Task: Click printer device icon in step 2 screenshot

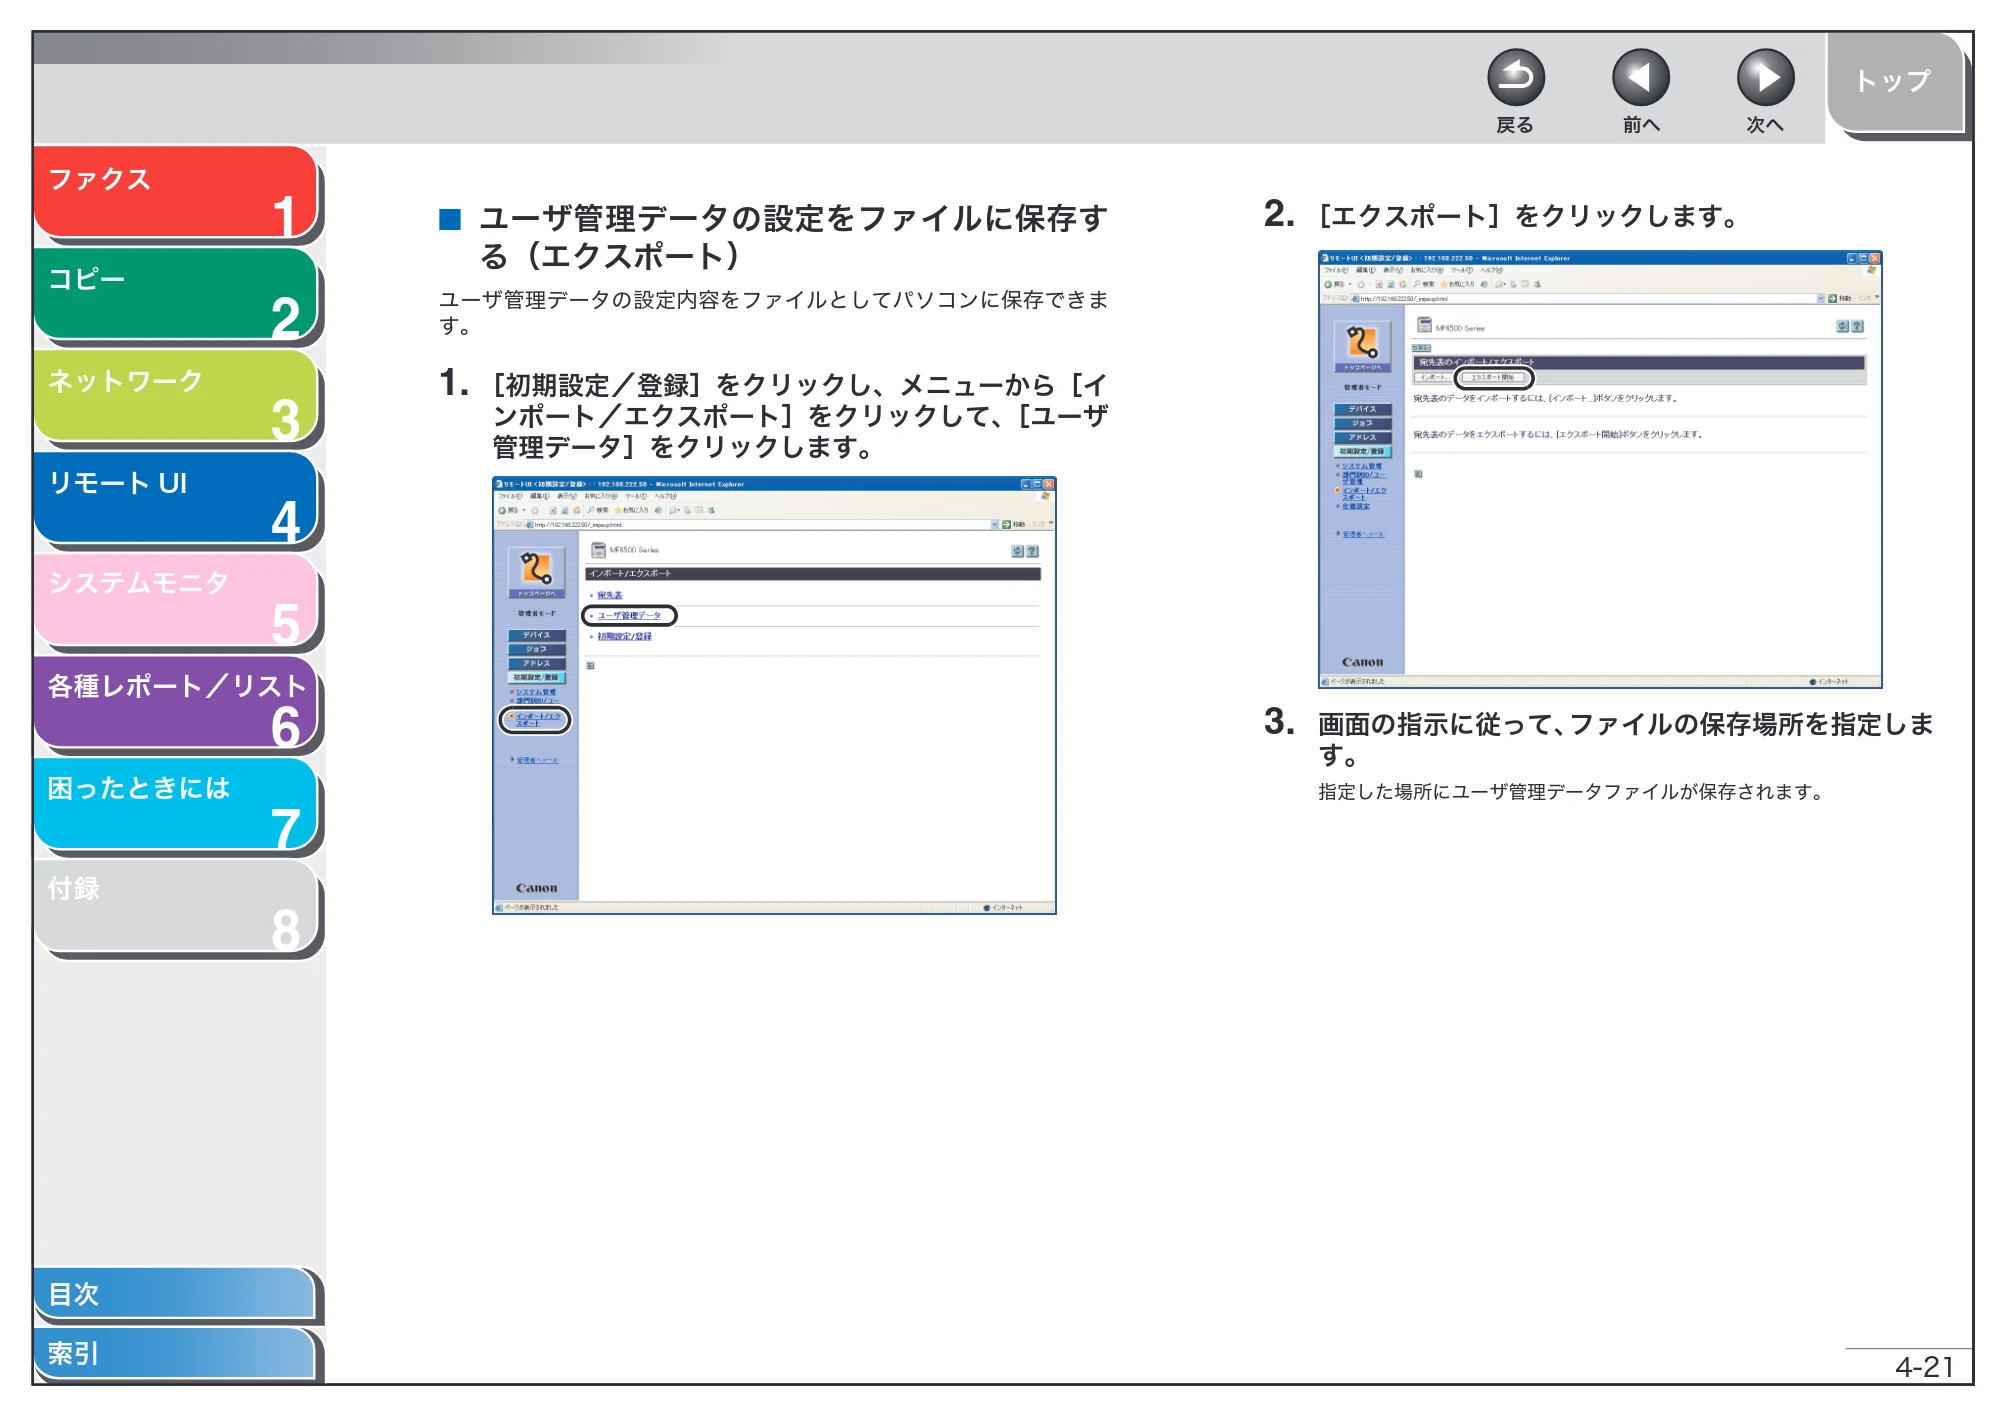Action: click(x=1424, y=324)
